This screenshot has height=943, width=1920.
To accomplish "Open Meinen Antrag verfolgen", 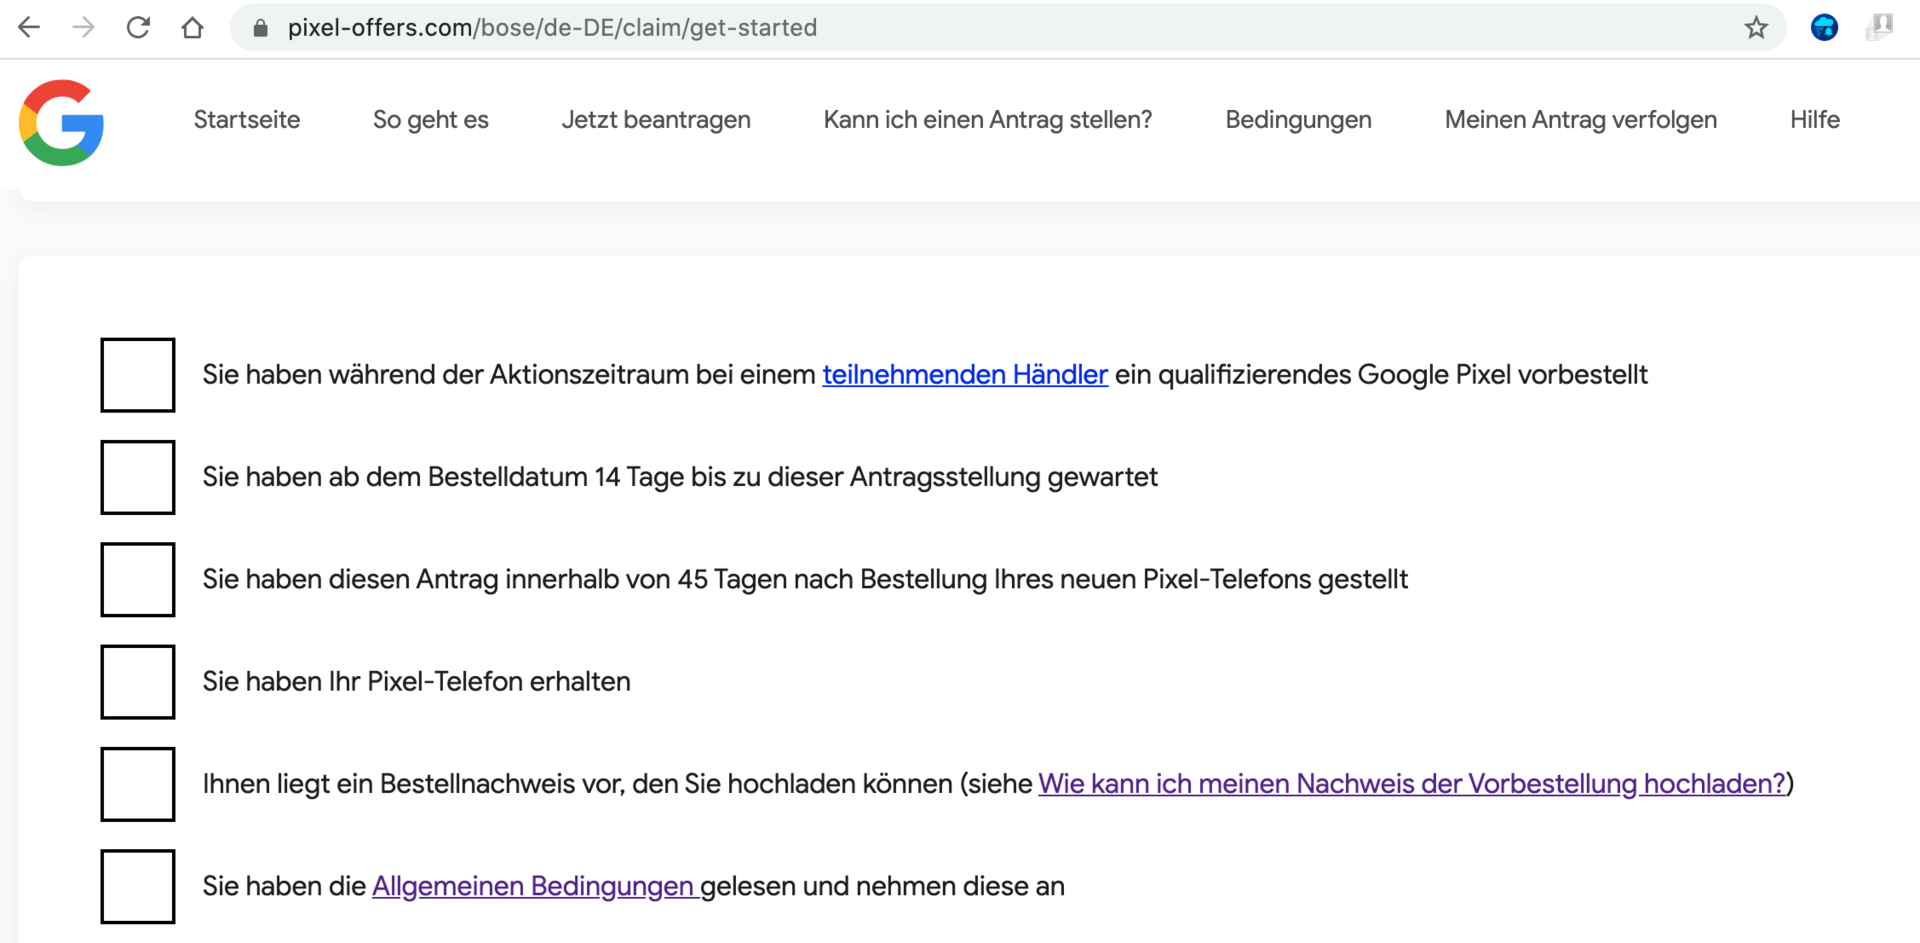I will pos(1581,120).
